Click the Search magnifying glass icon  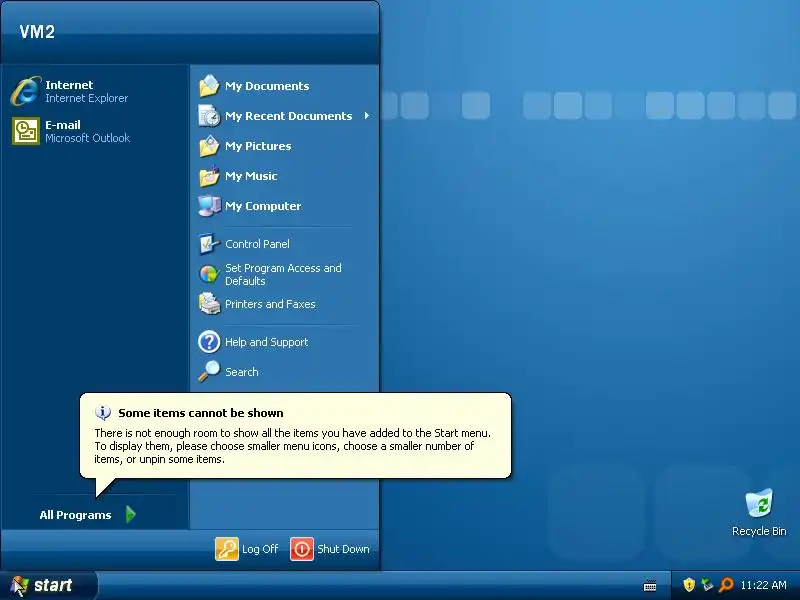[209, 371]
